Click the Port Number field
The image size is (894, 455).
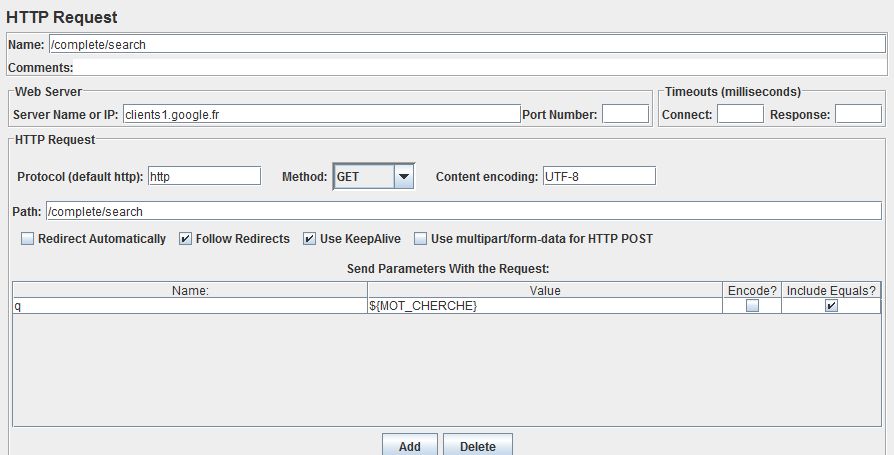coord(625,114)
